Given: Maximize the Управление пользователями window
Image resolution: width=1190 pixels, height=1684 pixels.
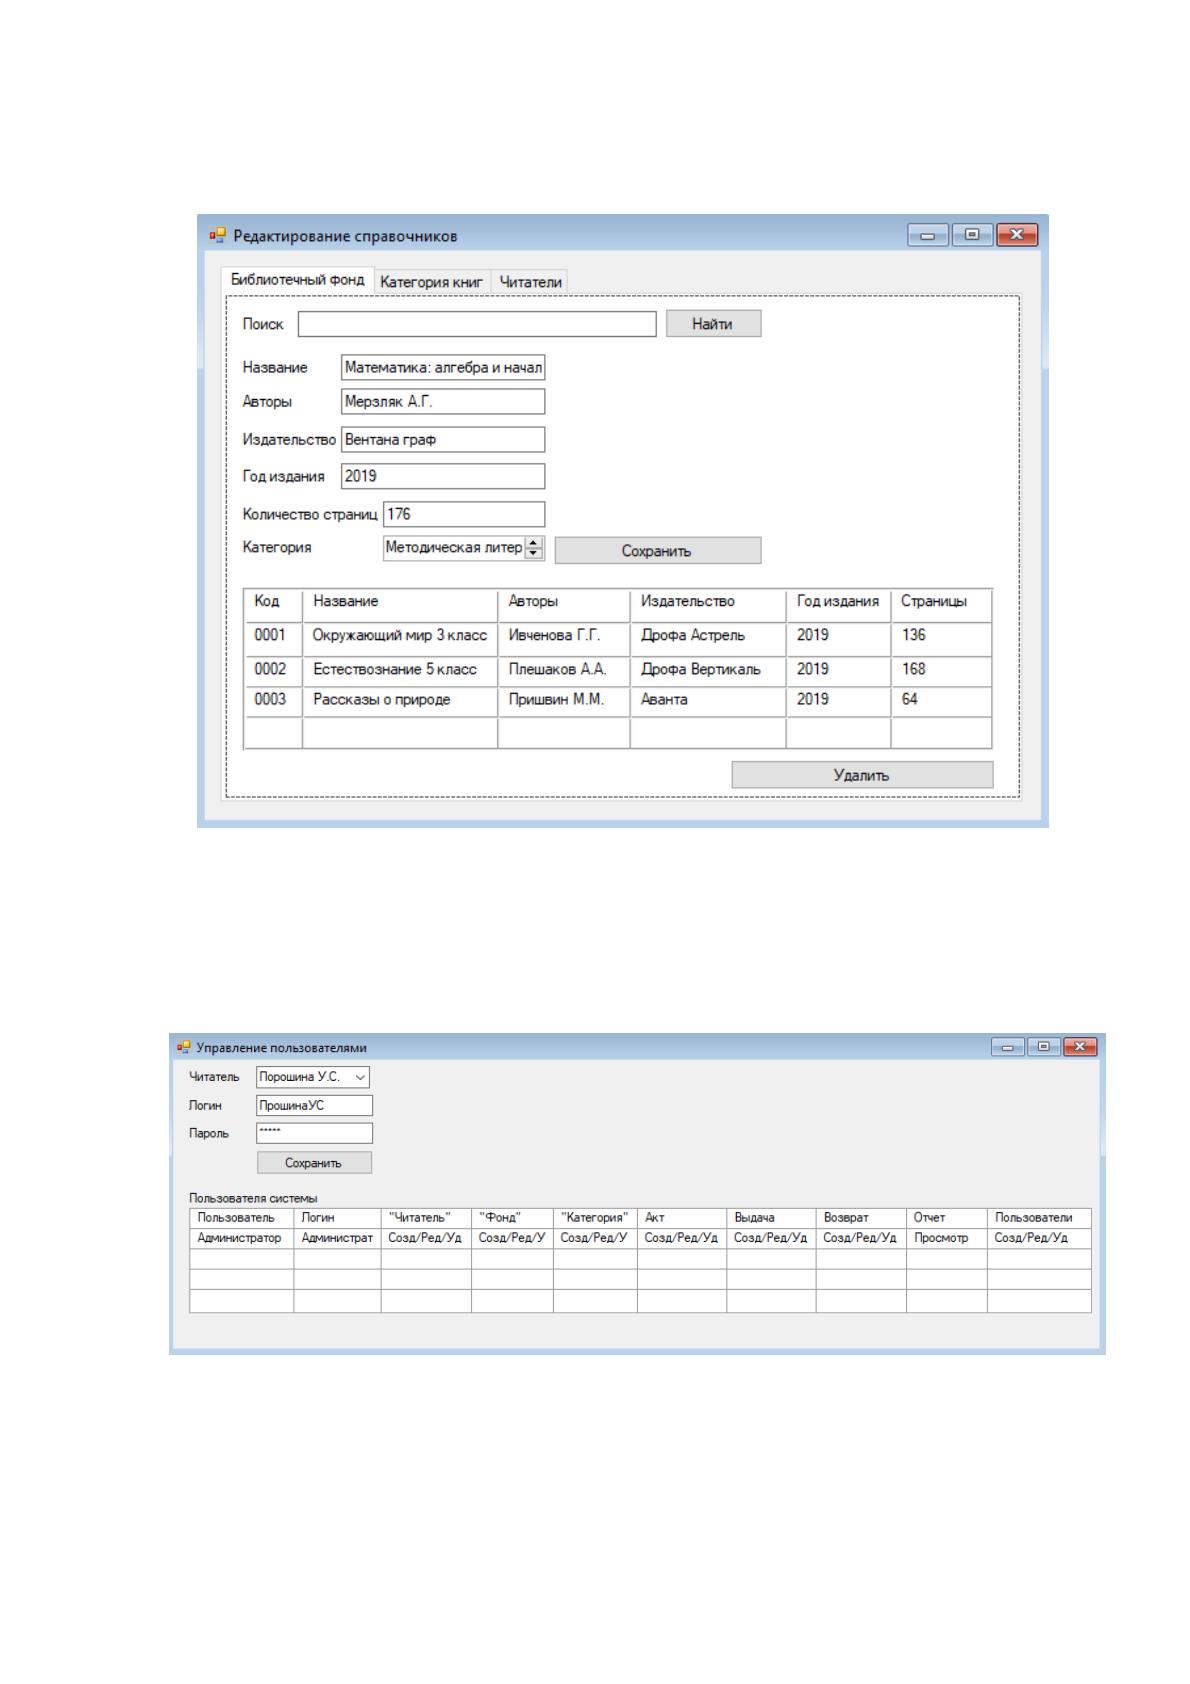Looking at the screenshot, I should (x=1045, y=1047).
